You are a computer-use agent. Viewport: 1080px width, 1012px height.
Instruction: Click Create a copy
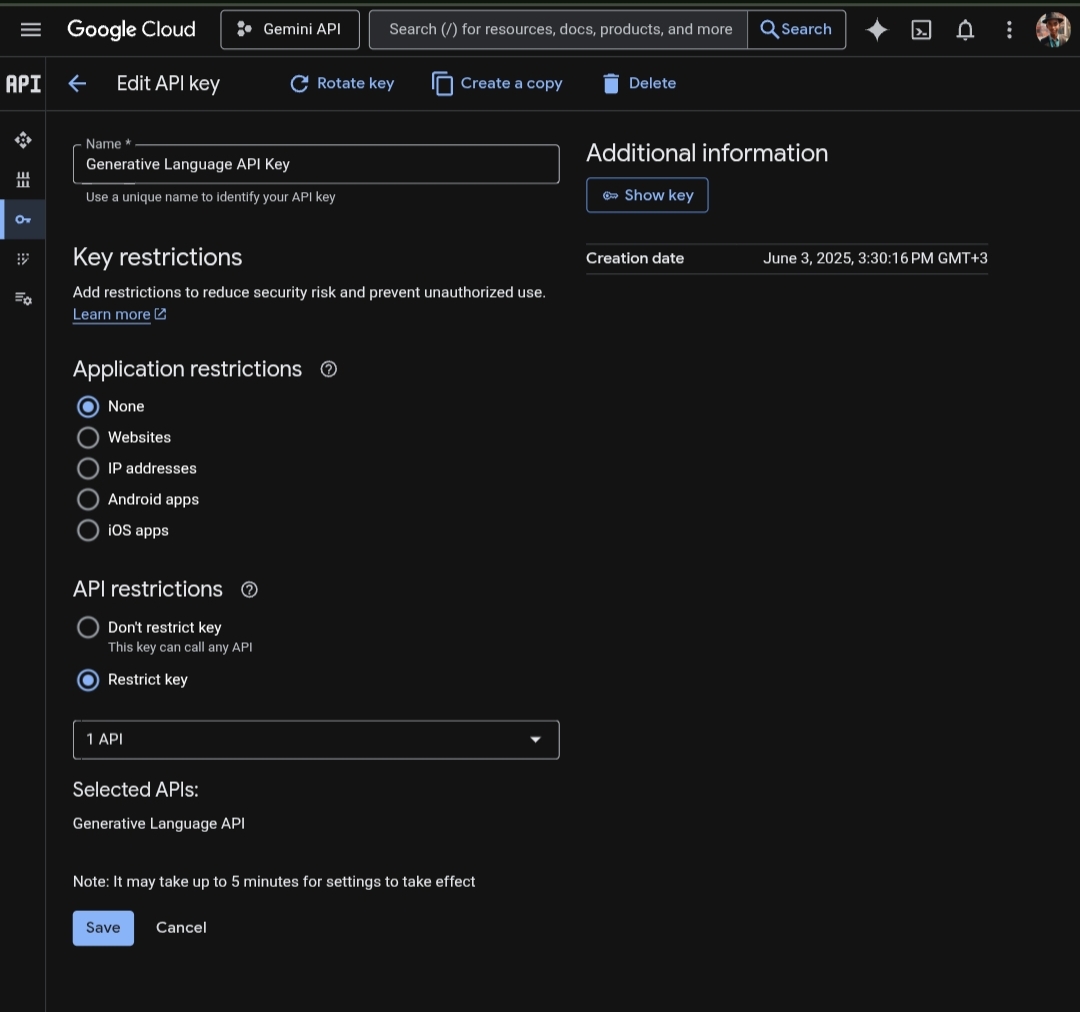tap(497, 83)
